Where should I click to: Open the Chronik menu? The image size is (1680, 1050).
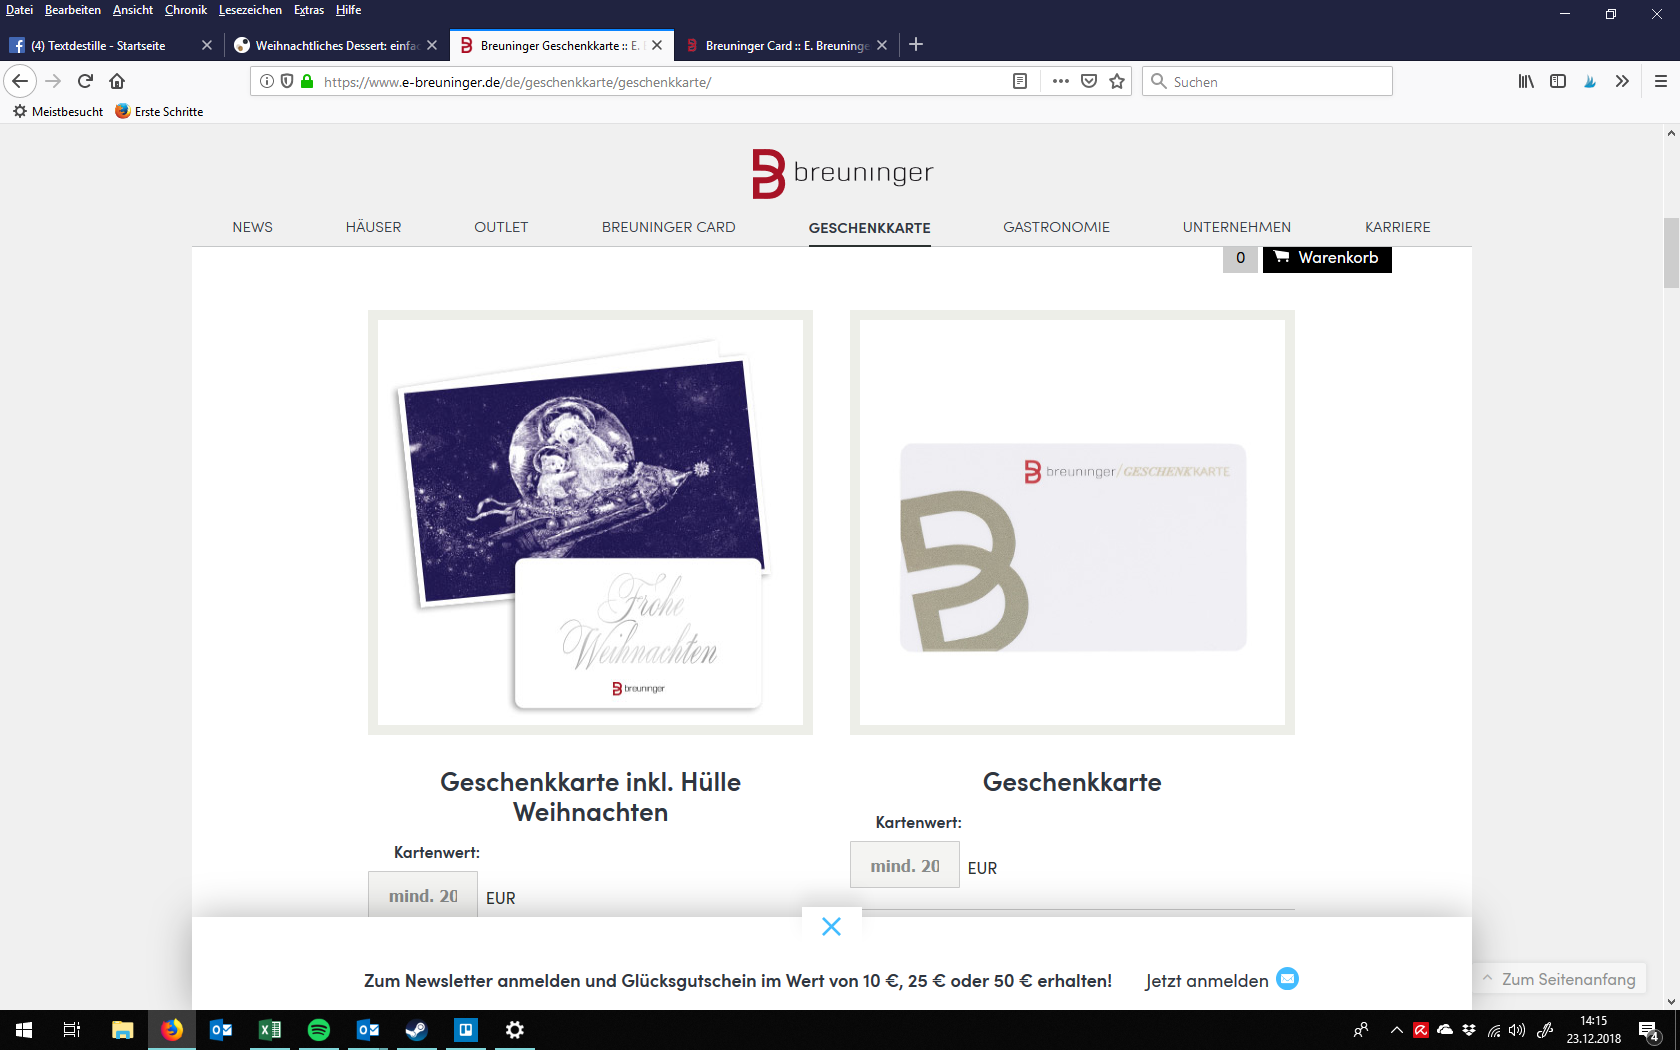[x=186, y=10]
